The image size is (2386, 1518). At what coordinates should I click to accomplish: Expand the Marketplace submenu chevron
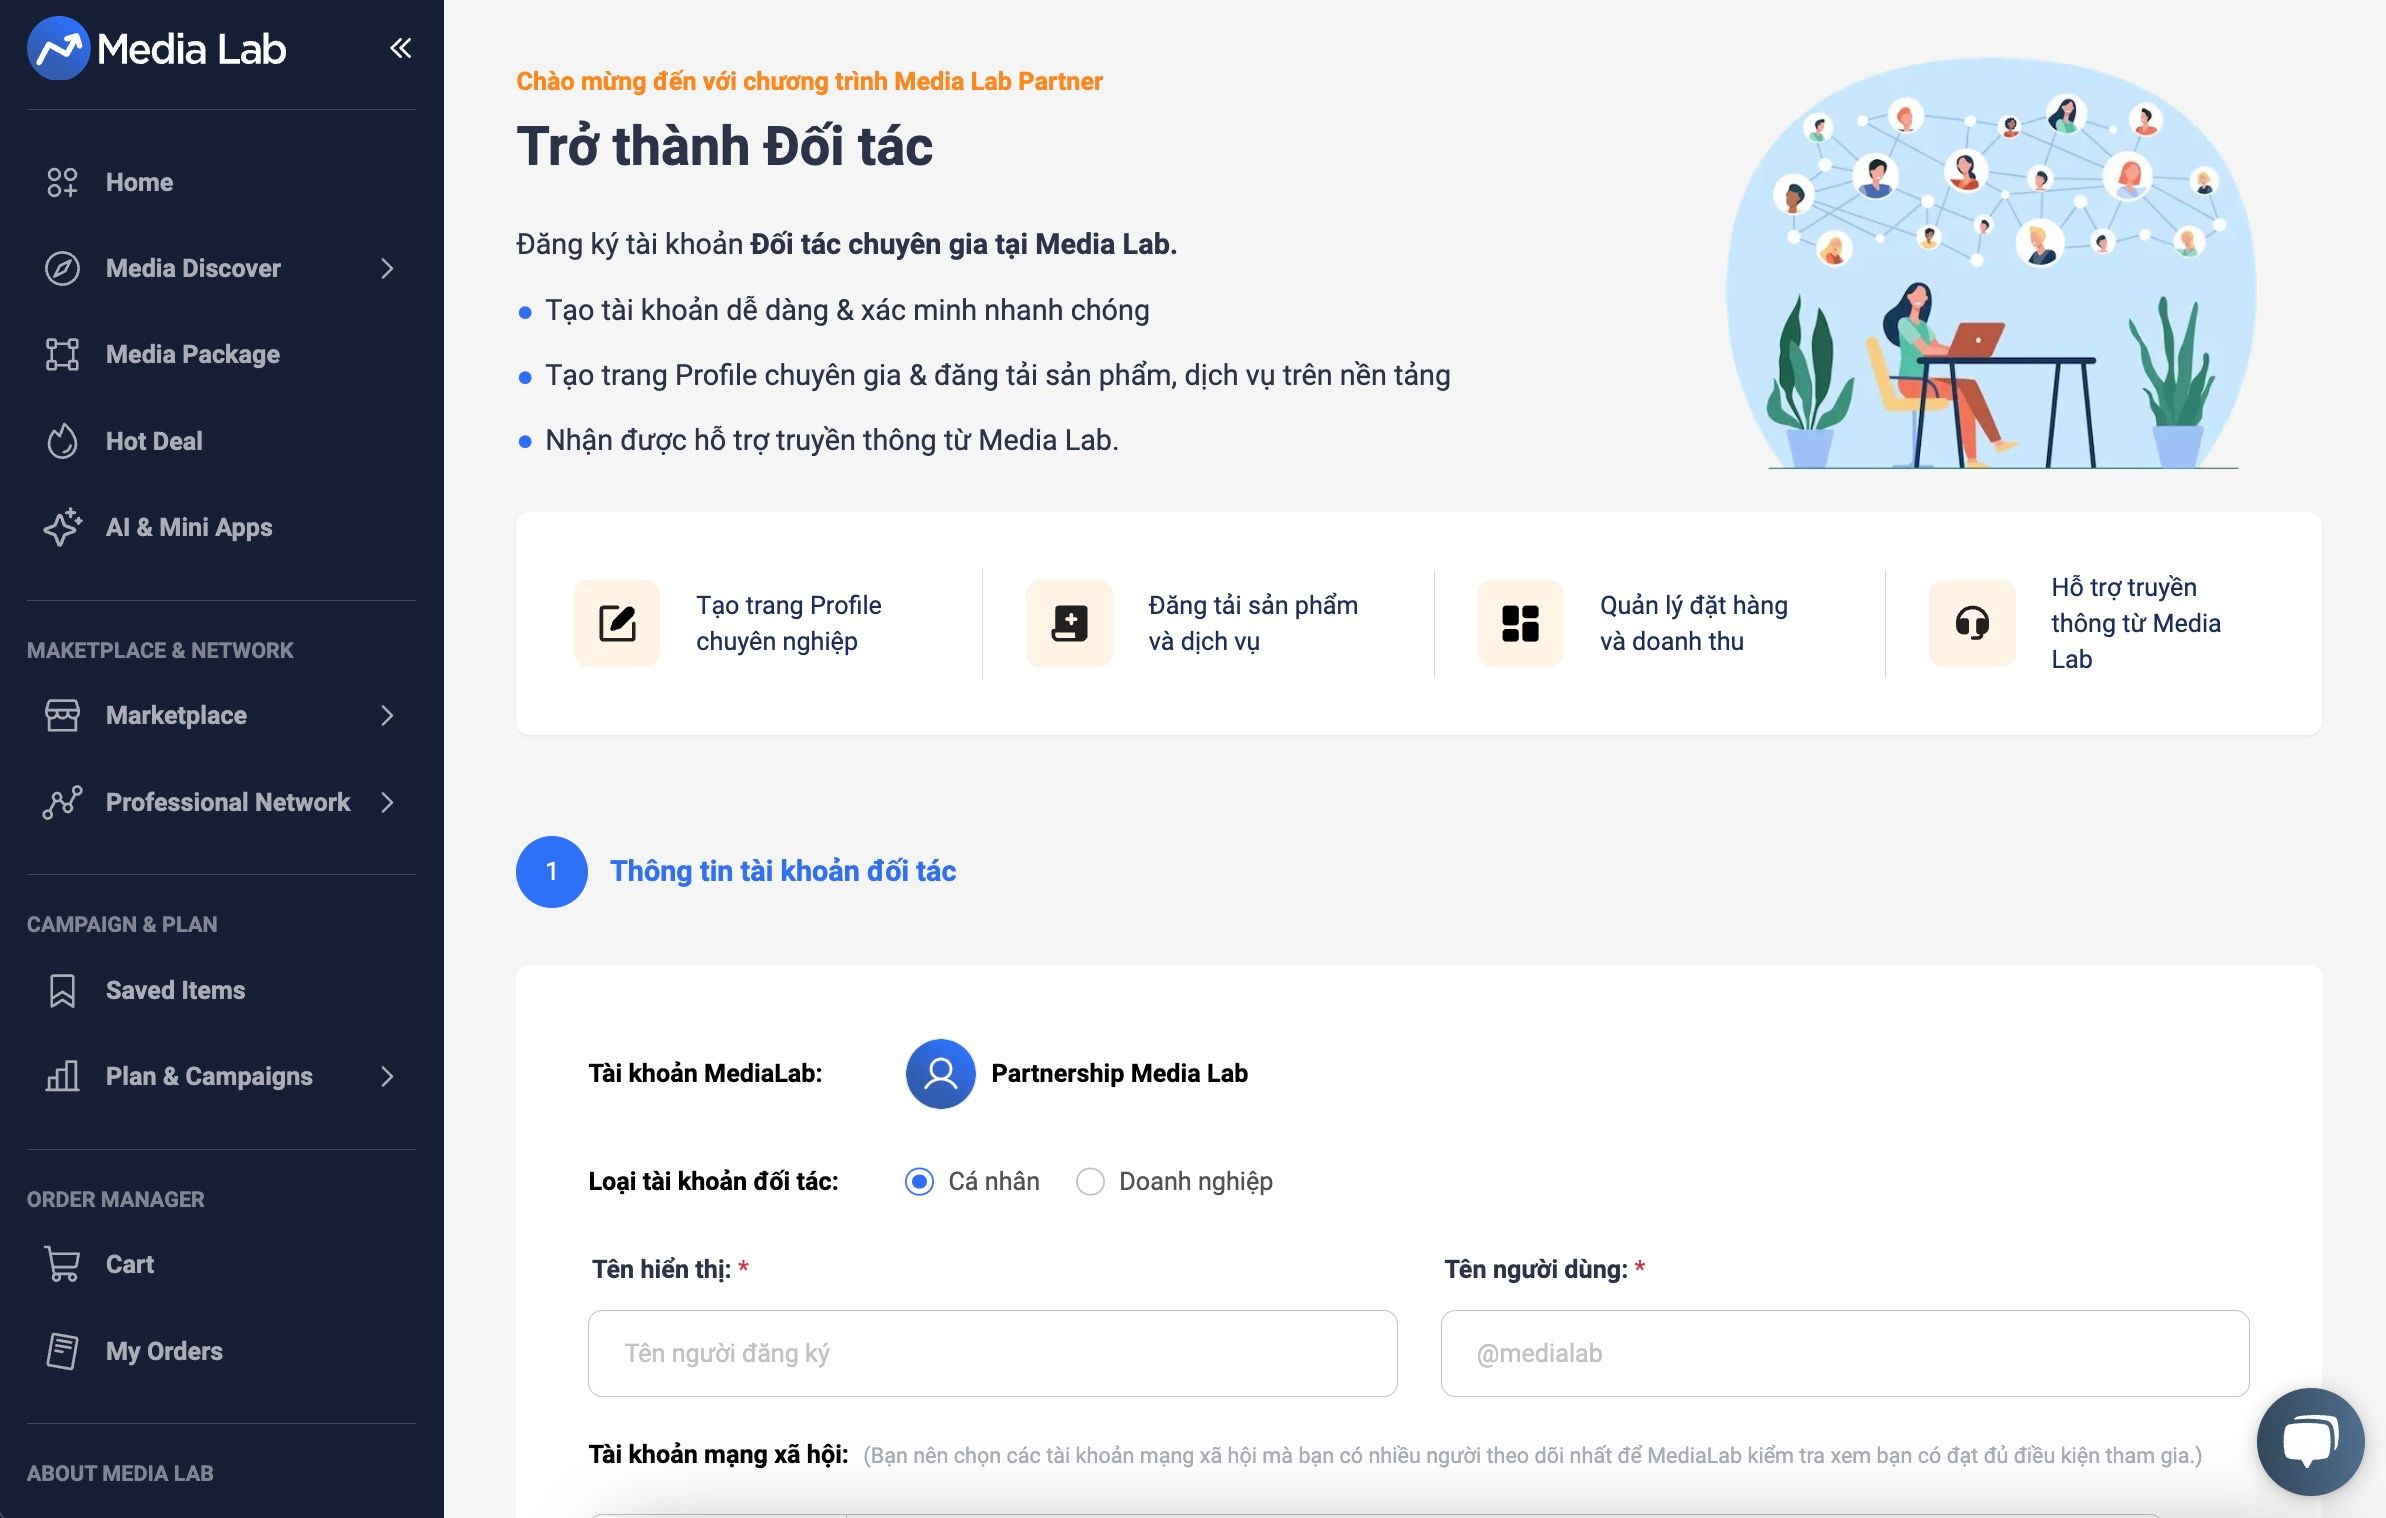coord(387,715)
